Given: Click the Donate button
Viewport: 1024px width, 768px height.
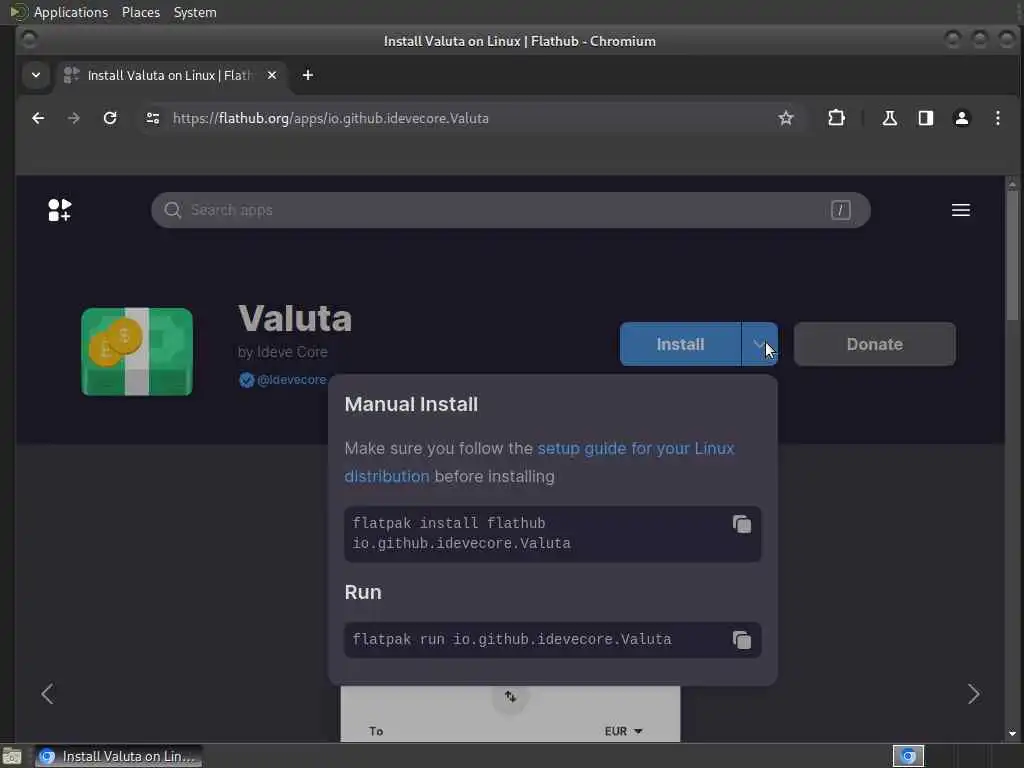Looking at the screenshot, I should (874, 344).
